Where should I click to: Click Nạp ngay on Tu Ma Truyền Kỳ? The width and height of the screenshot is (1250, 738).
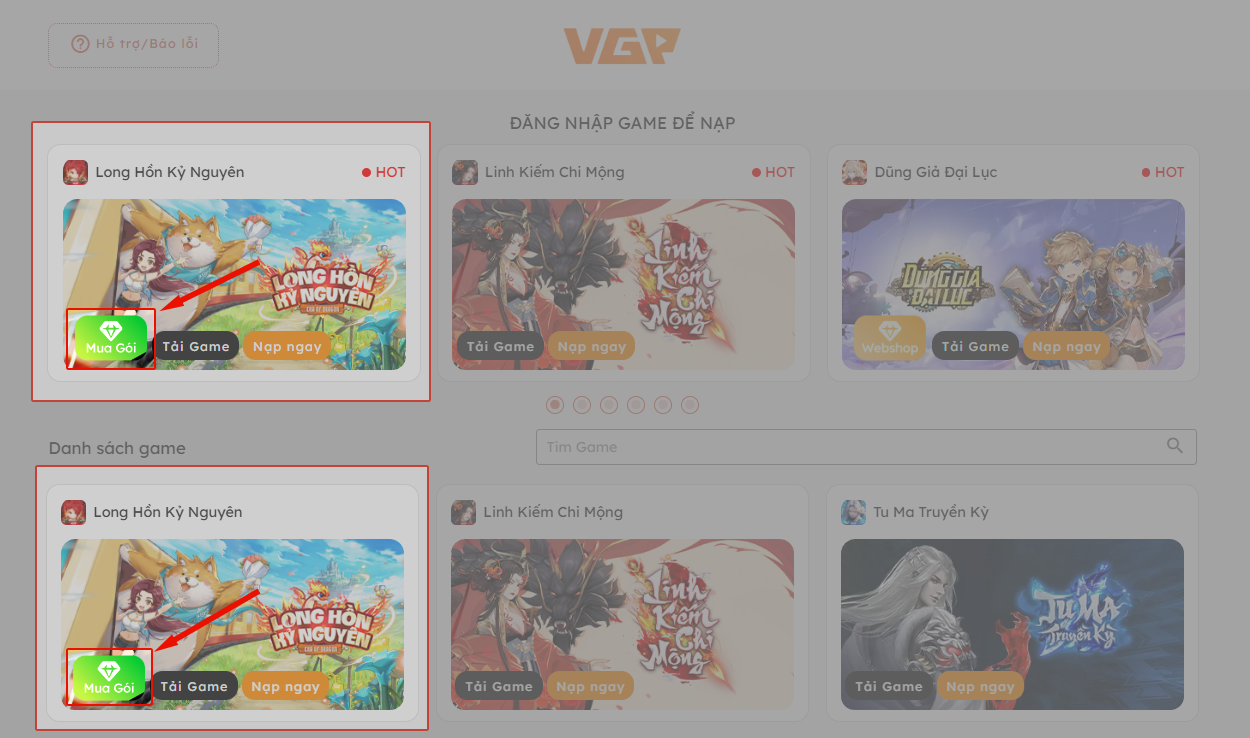coord(980,687)
